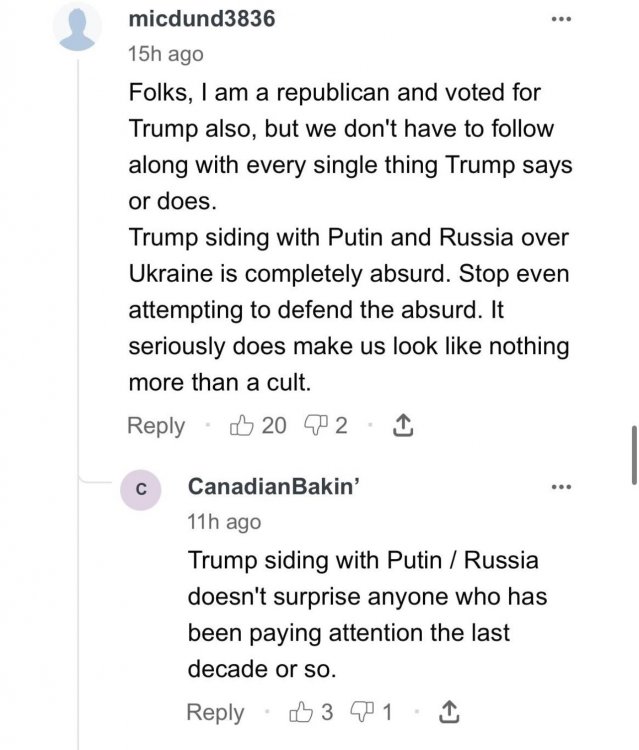Open micdund3836 username profile

coord(202,20)
